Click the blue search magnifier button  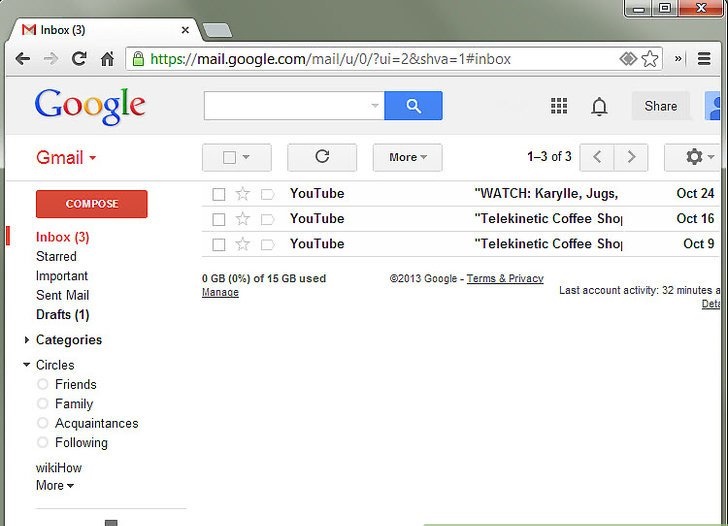pos(413,106)
